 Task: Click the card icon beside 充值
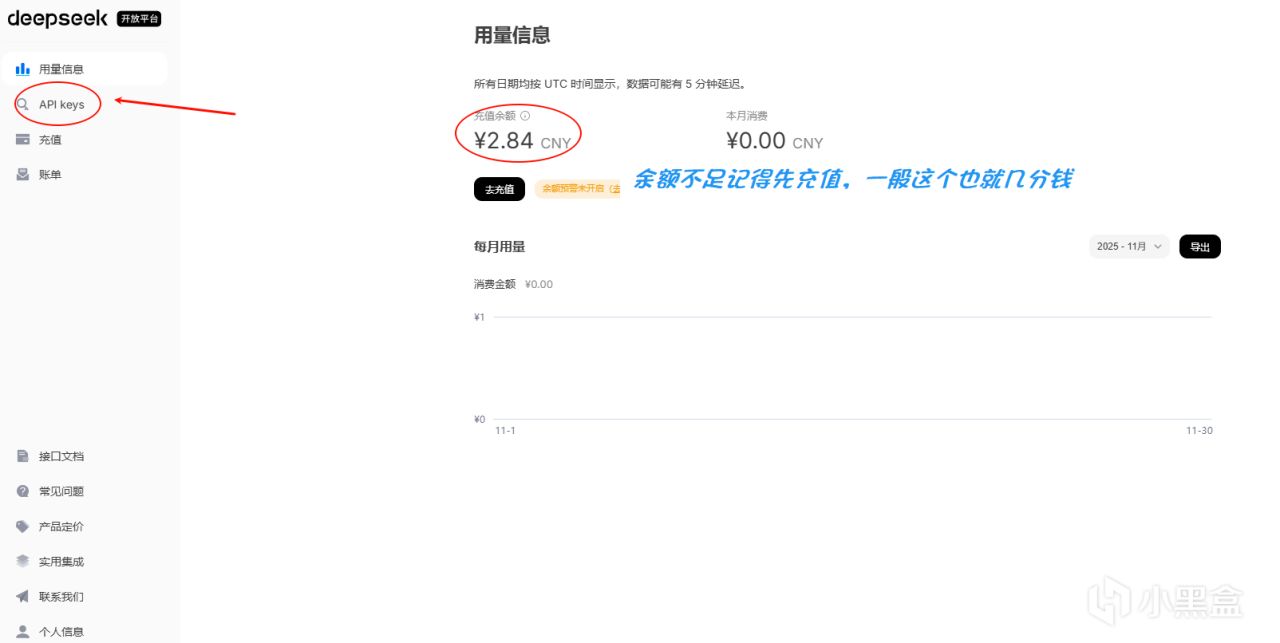[22, 139]
